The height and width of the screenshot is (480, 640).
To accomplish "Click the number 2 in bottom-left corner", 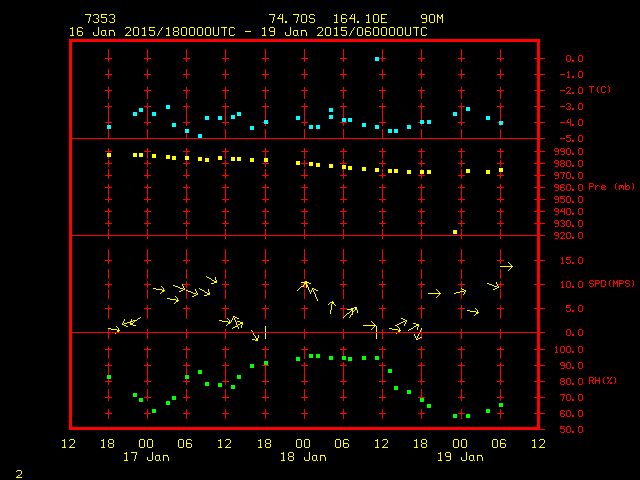I will coord(18,471).
